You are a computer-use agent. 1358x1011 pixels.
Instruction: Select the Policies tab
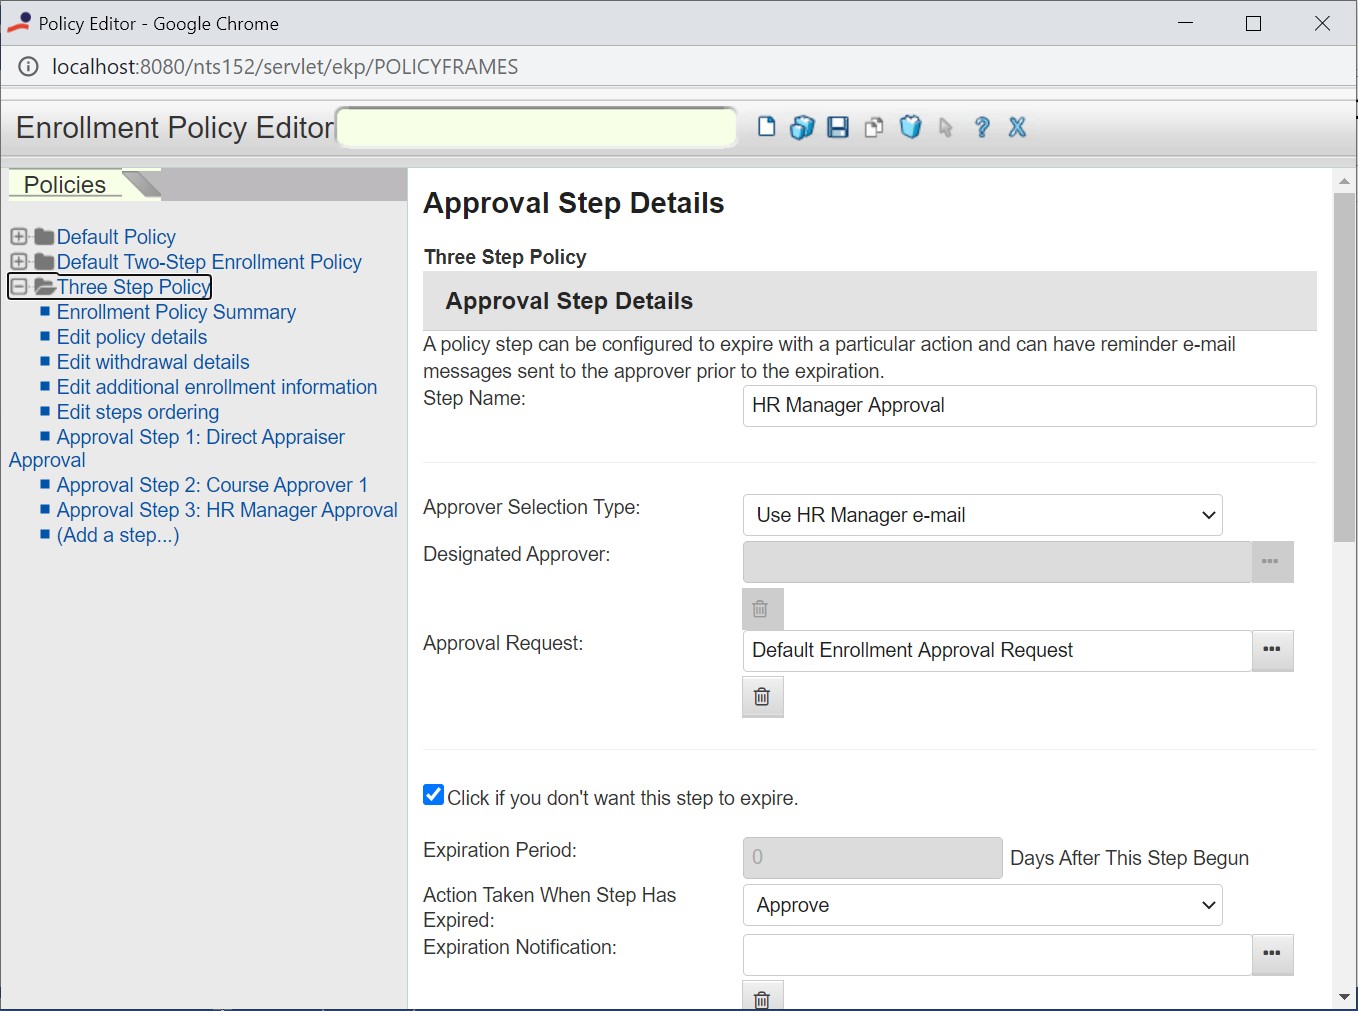point(65,185)
